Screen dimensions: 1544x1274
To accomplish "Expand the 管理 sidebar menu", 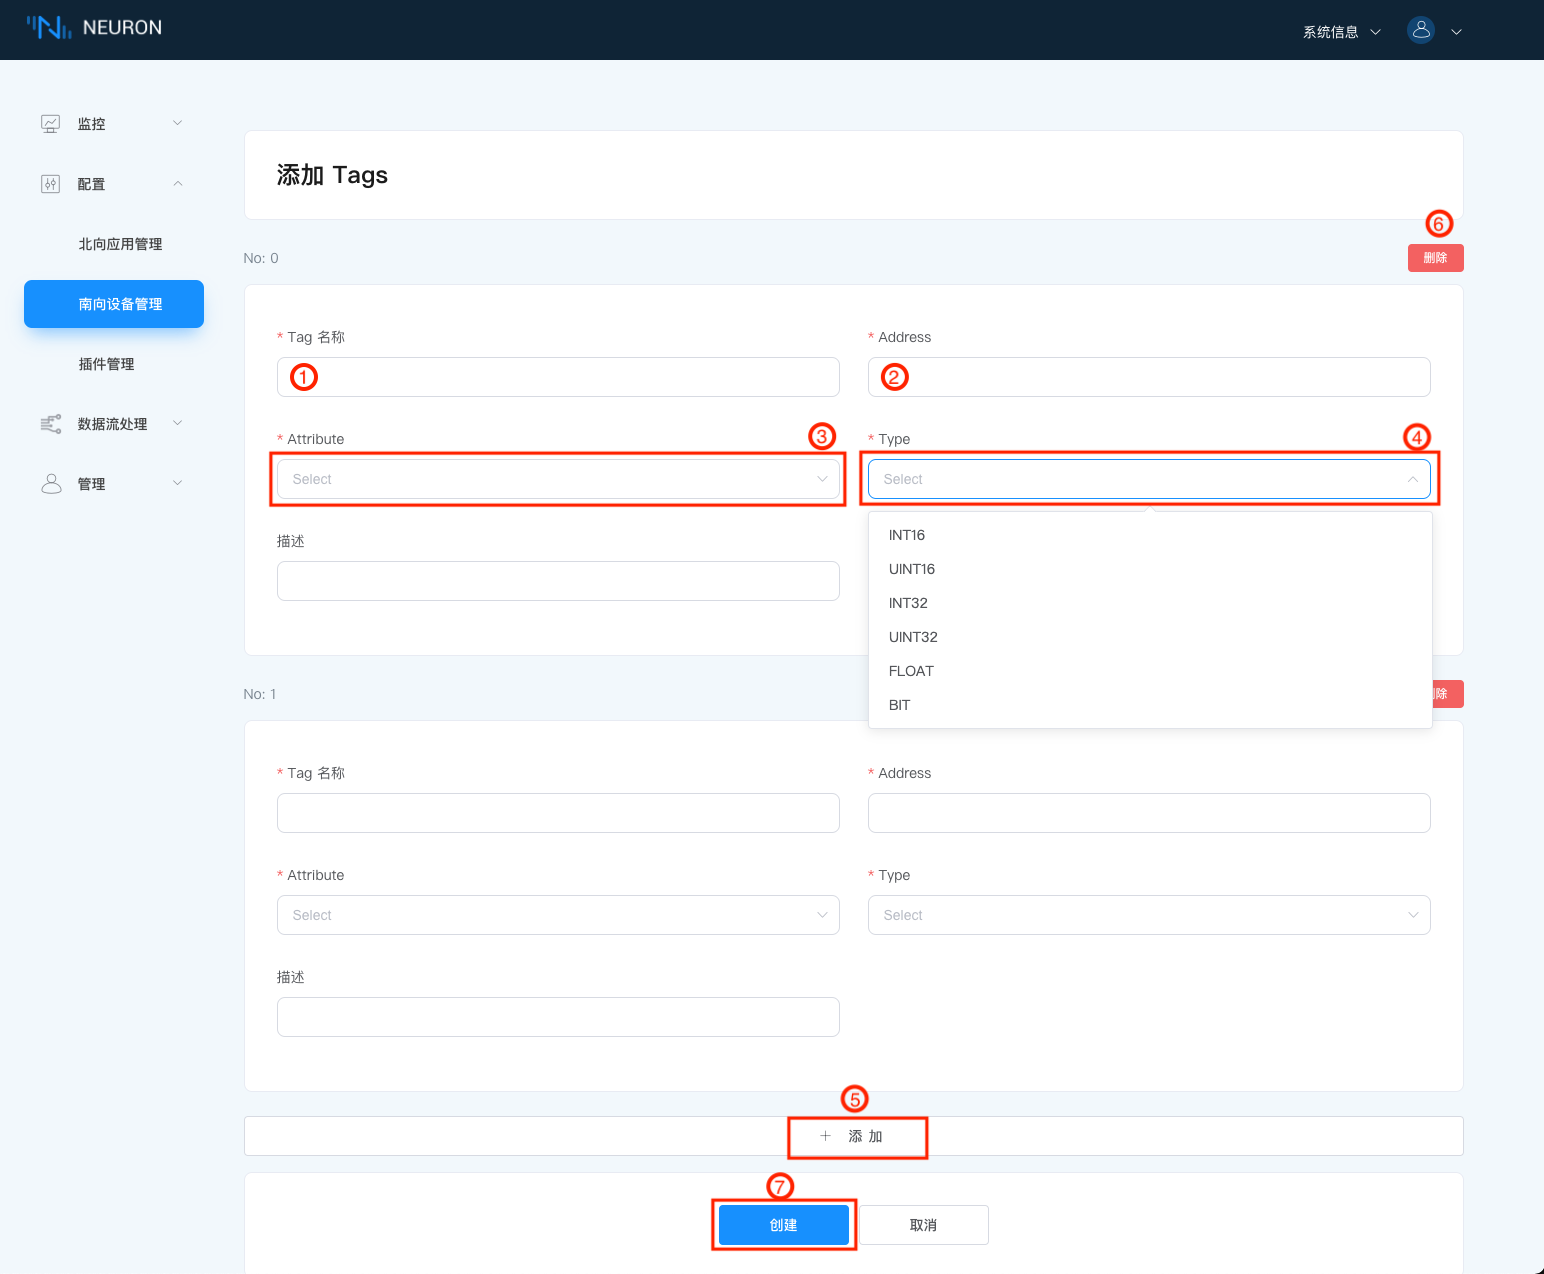I will pyautogui.click(x=178, y=483).
